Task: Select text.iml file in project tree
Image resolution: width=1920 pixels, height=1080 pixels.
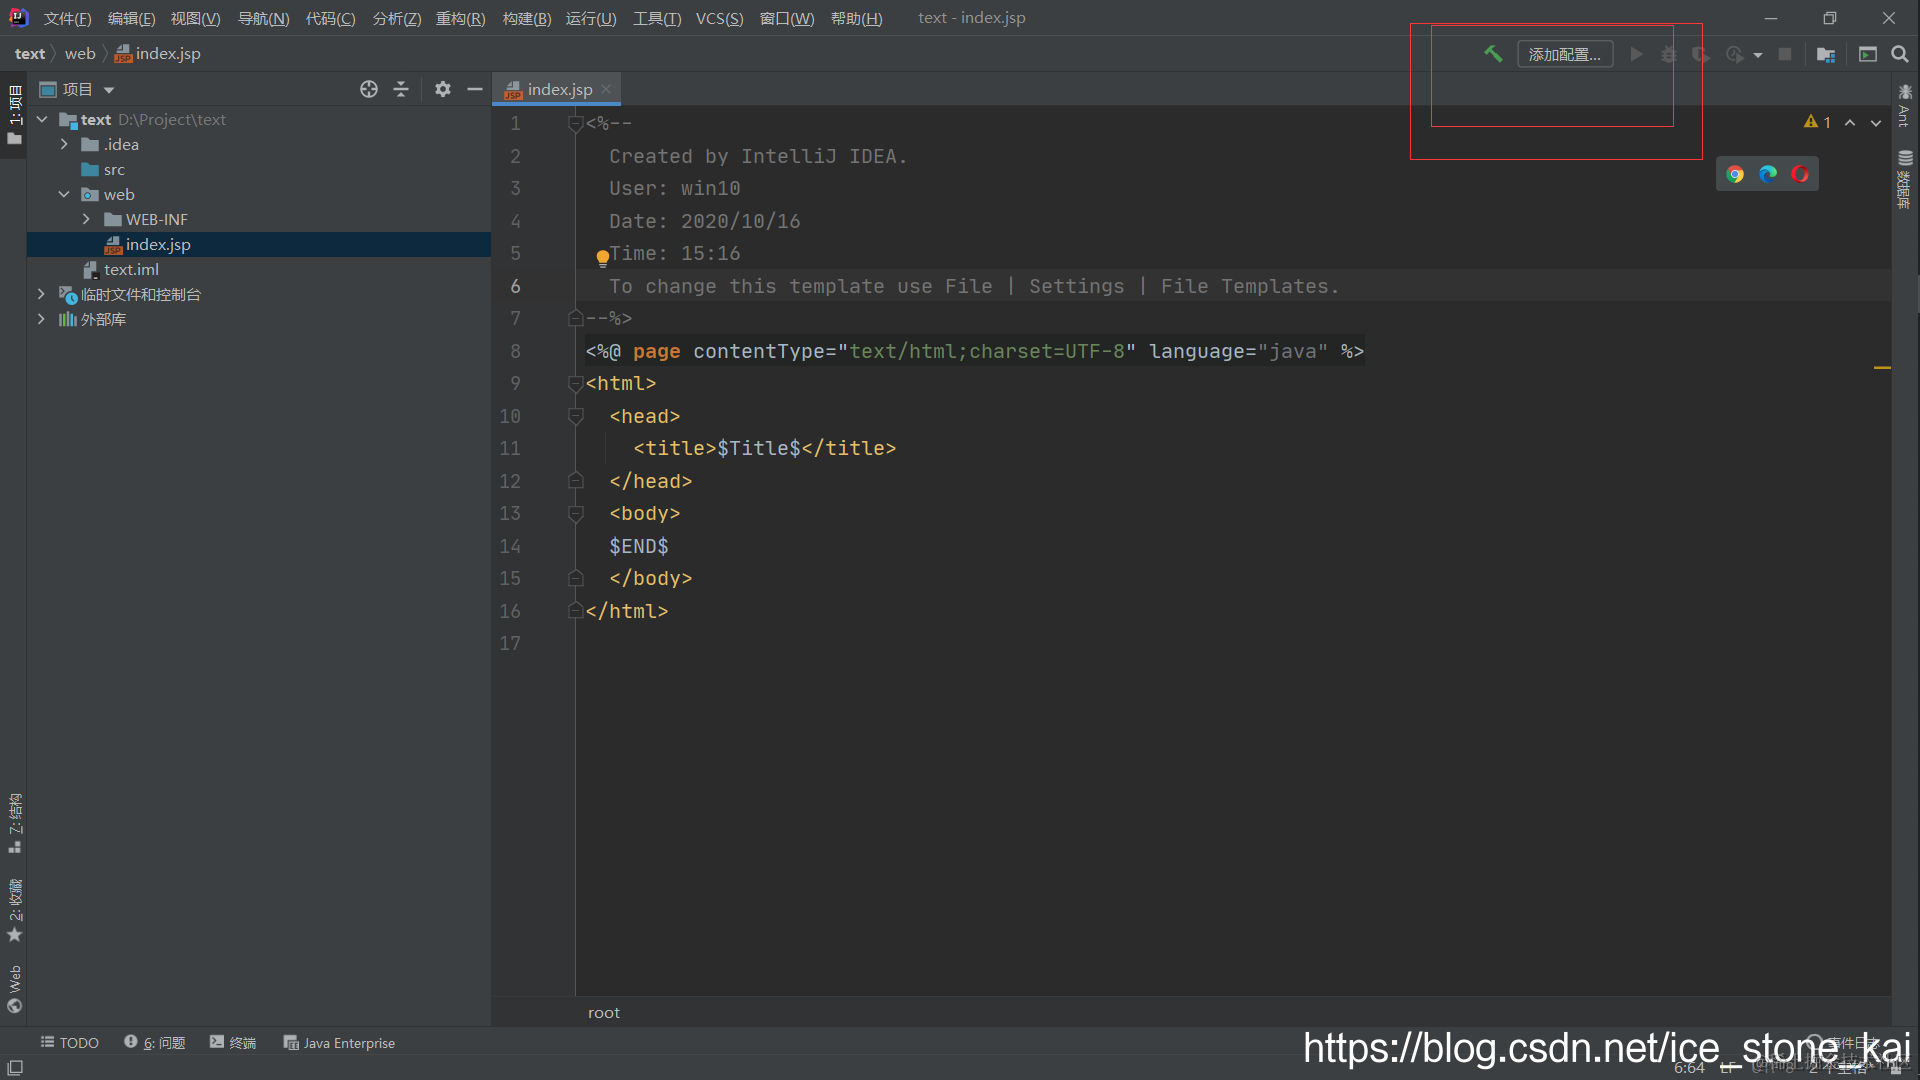Action: [x=131, y=269]
